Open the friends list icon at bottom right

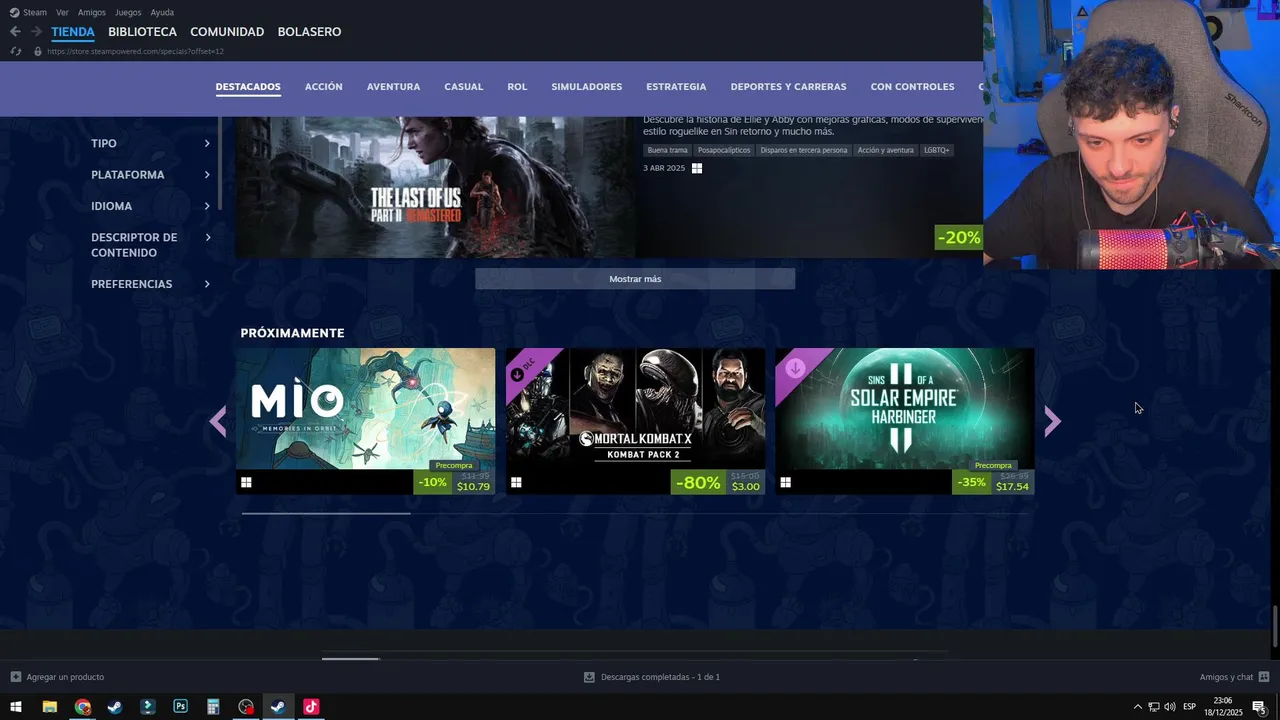1264,677
